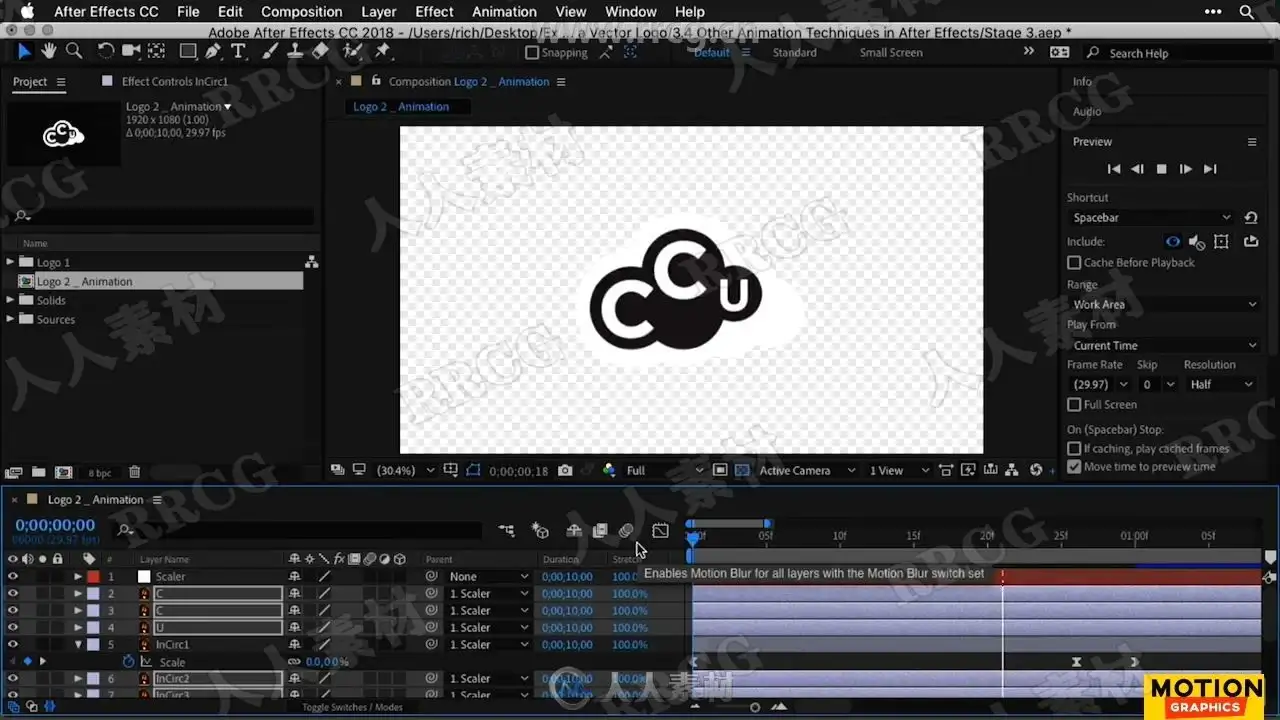Hide the U layer with its eye icon

click(x=13, y=627)
